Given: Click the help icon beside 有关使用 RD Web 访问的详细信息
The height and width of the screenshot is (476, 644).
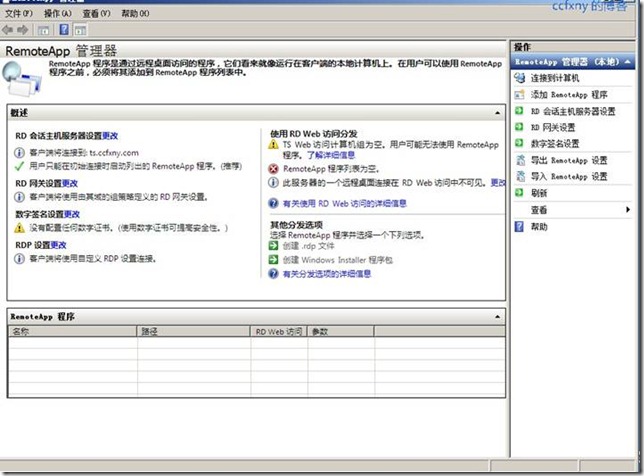Looking at the screenshot, I should (x=273, y=203).
